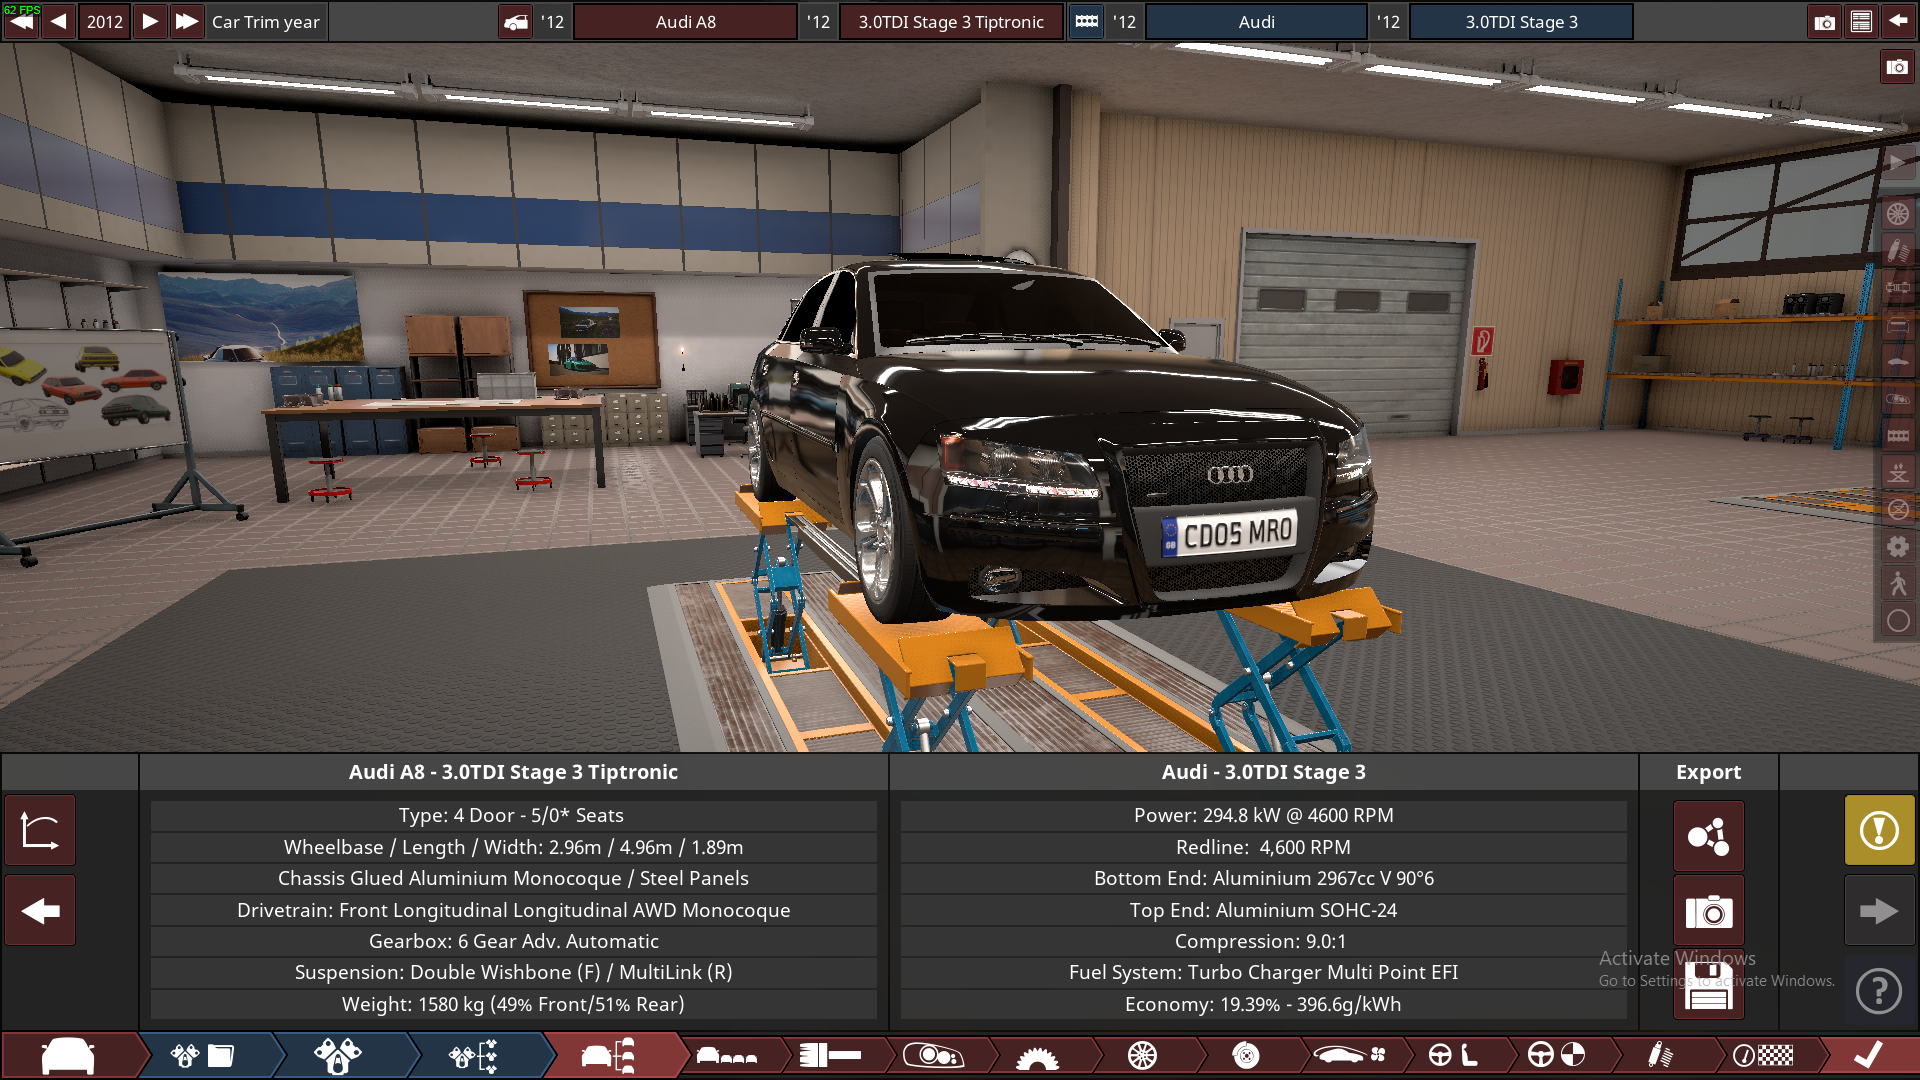Screen dimensions: 1920x1080
Task: Click the next right arrow button
Action: (1879, 910)
